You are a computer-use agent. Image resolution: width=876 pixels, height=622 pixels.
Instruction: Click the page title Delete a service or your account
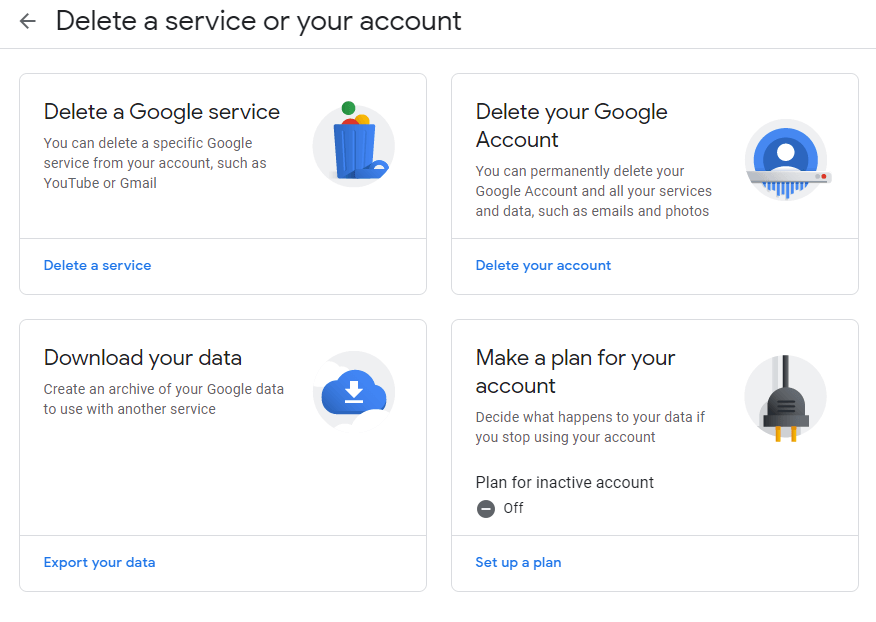(x=258, y=21)
